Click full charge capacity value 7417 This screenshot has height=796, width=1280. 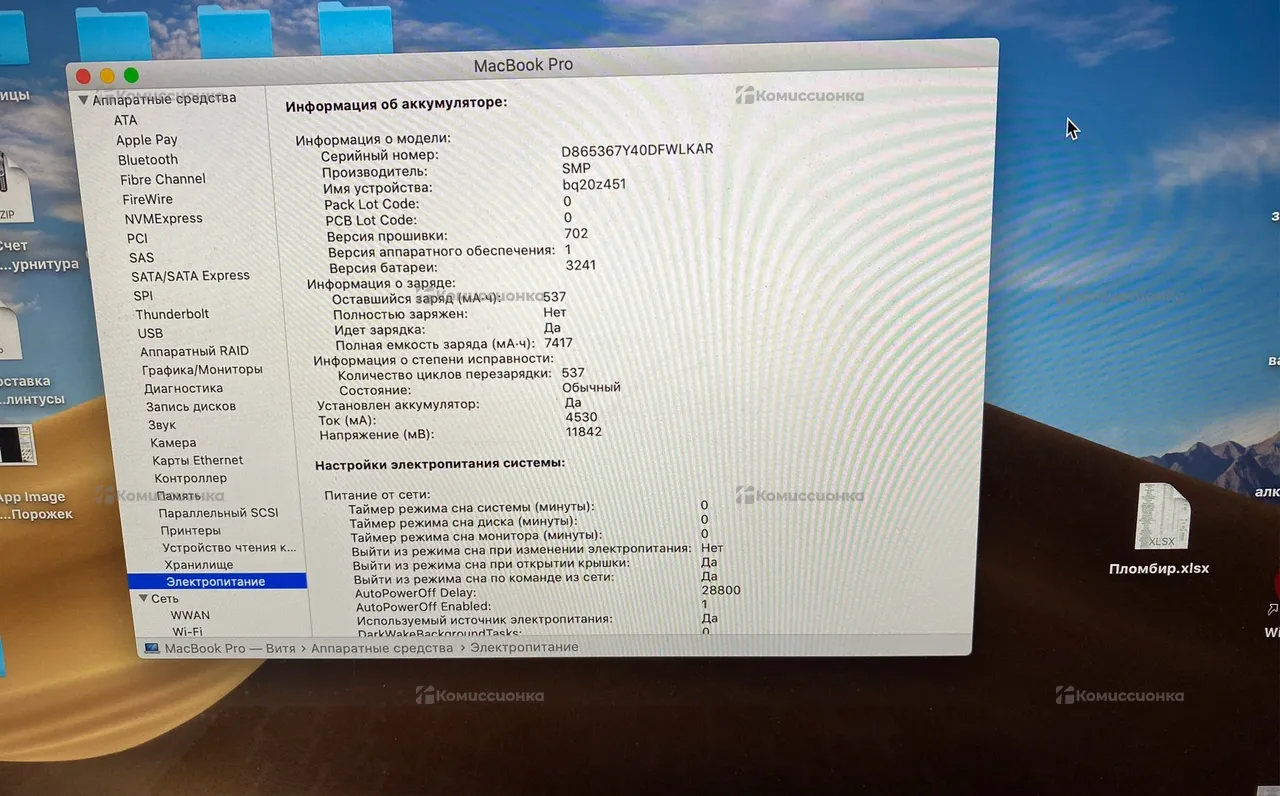pos(558,343)
